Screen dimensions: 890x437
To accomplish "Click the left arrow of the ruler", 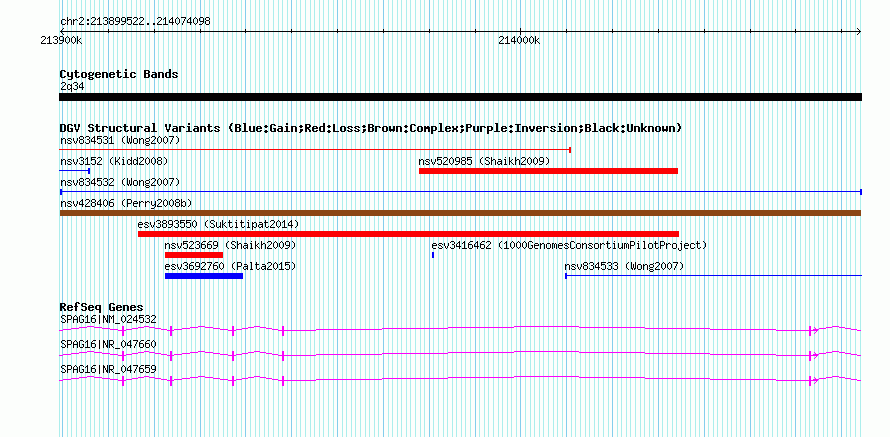I will point(62,31).
